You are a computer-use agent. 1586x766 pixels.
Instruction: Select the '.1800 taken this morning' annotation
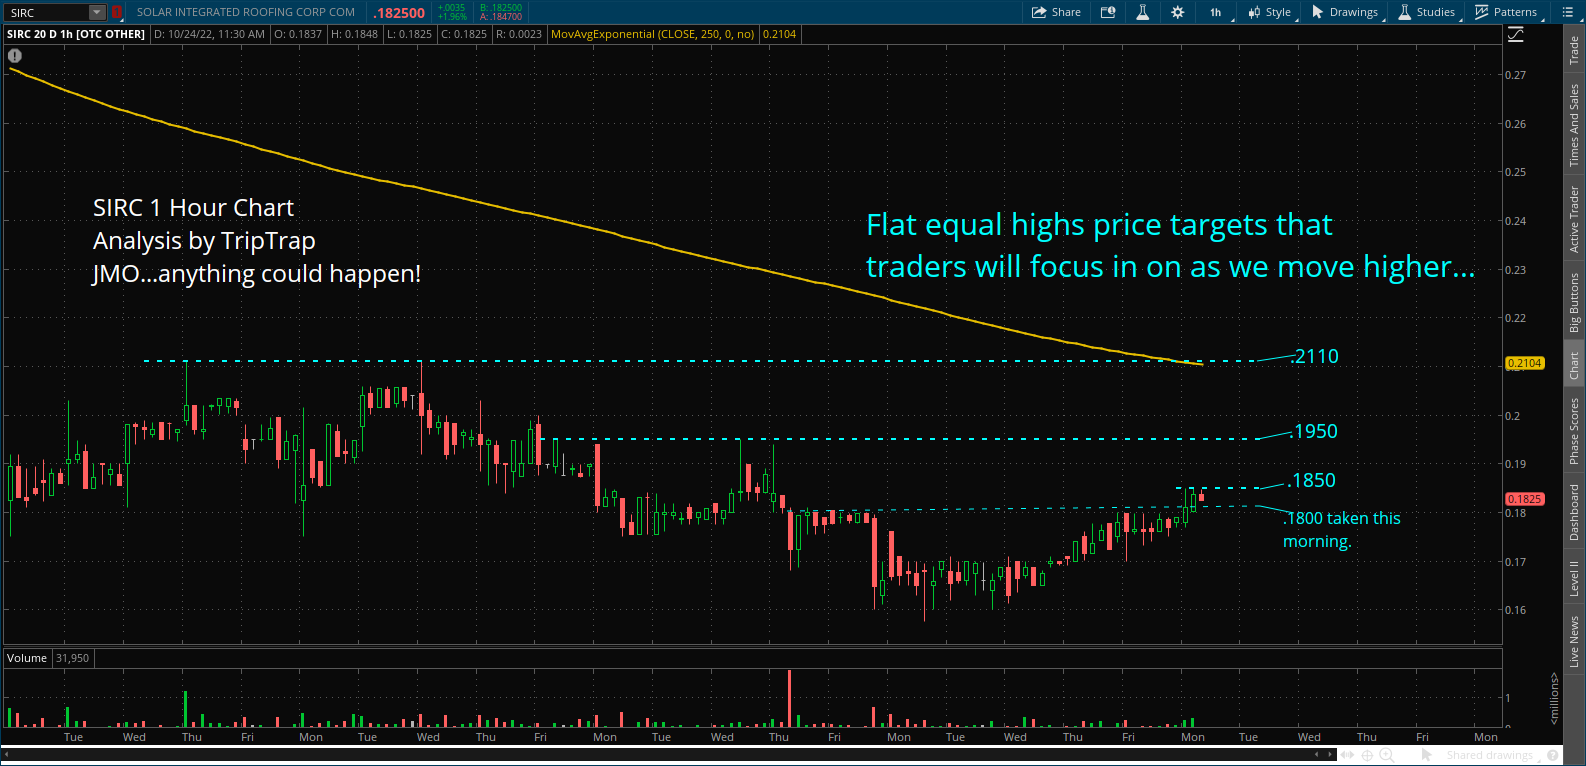[1342, 530]
